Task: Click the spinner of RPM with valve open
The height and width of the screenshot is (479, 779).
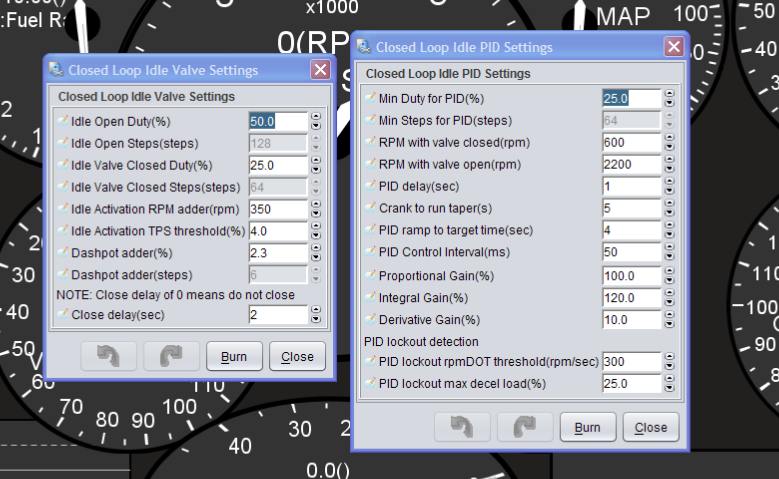Action: (669, 164)
